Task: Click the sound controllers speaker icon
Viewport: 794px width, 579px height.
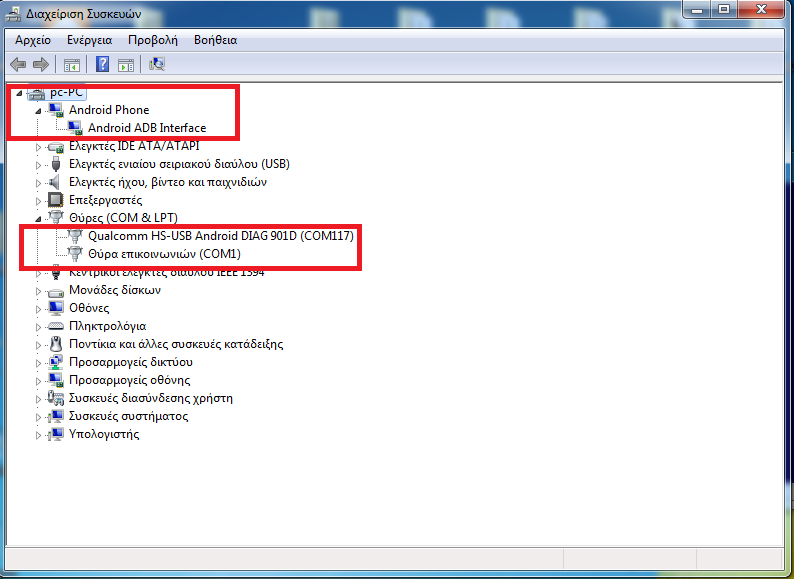Action: 55,182
